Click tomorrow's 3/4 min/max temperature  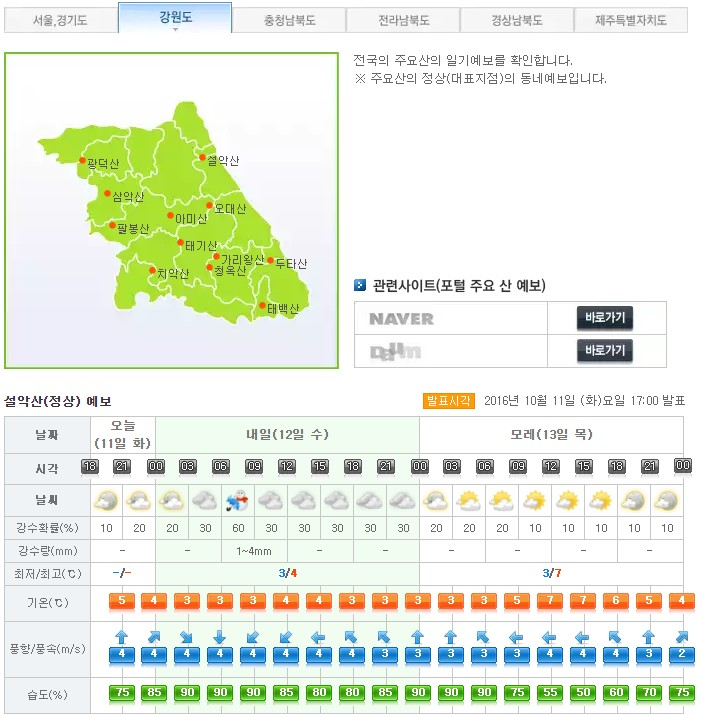coord(287,573)
